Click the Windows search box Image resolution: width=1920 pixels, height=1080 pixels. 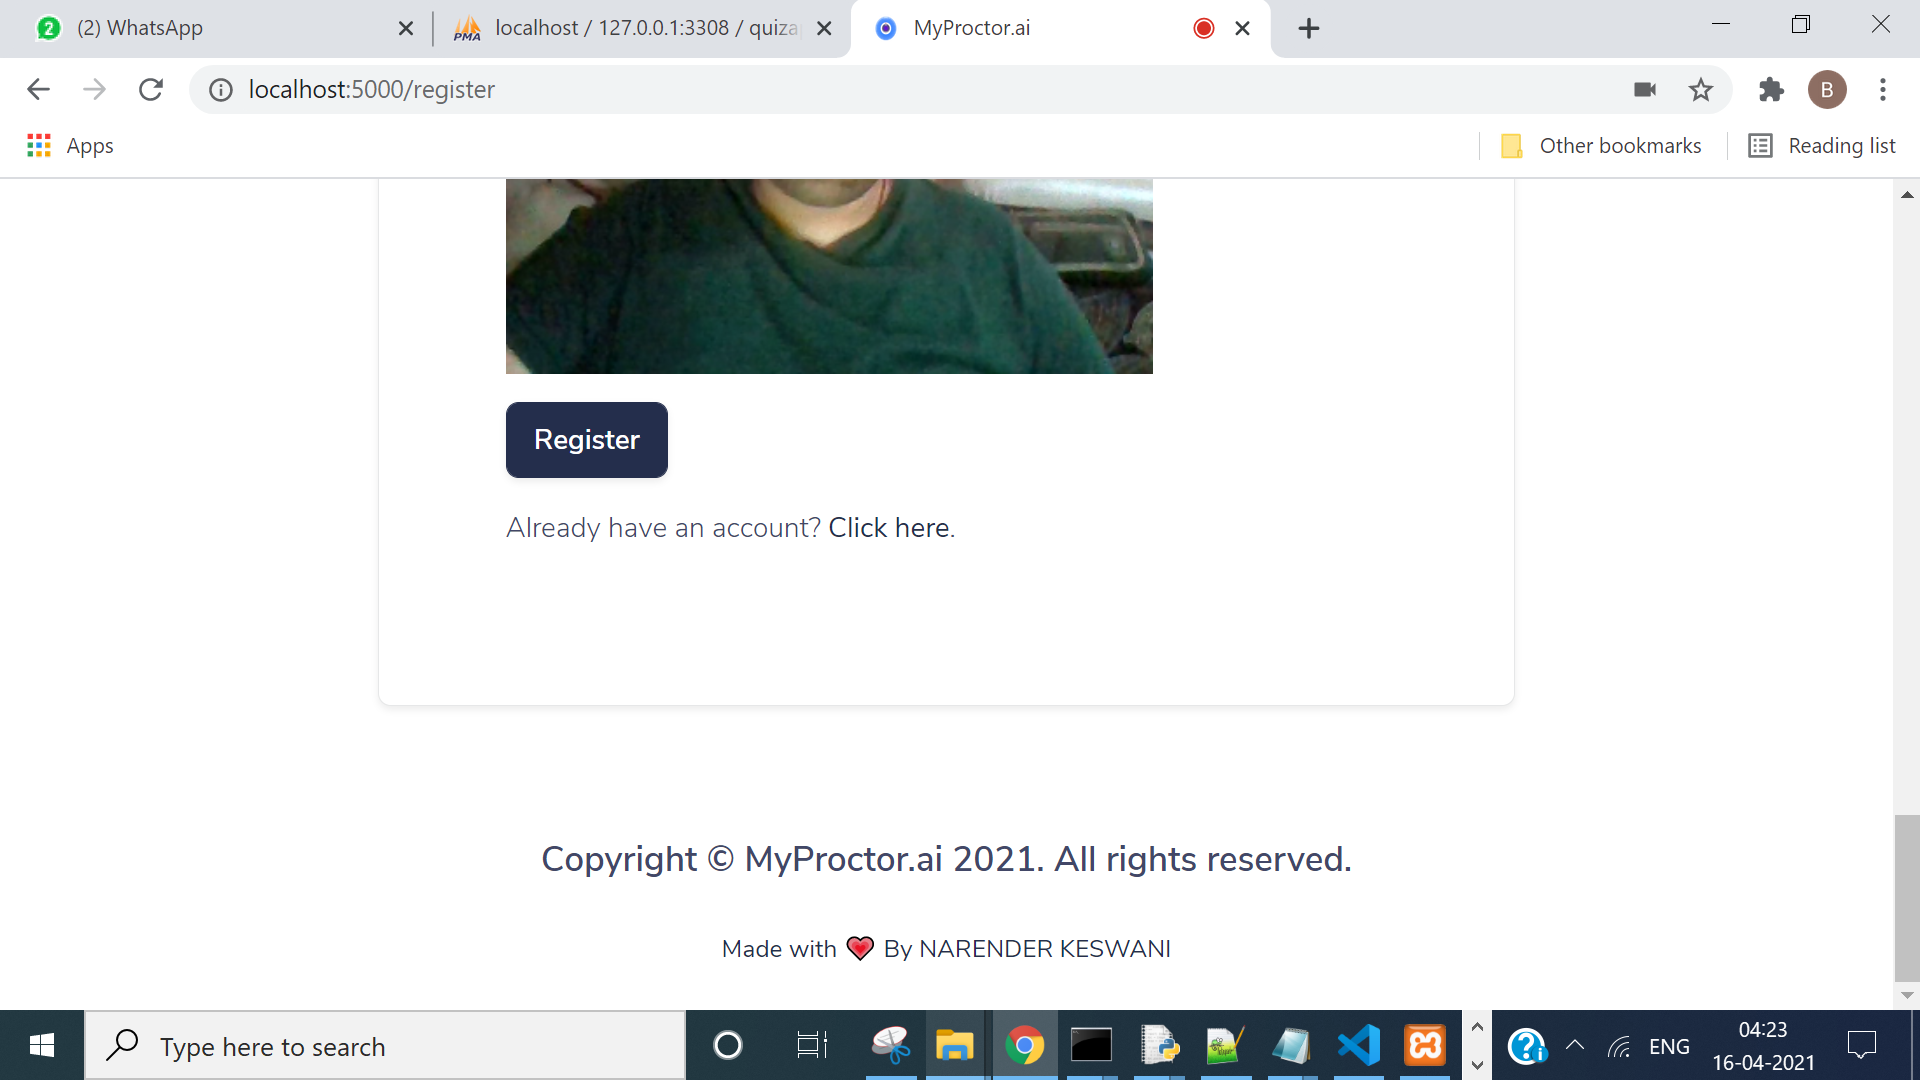385,1046
